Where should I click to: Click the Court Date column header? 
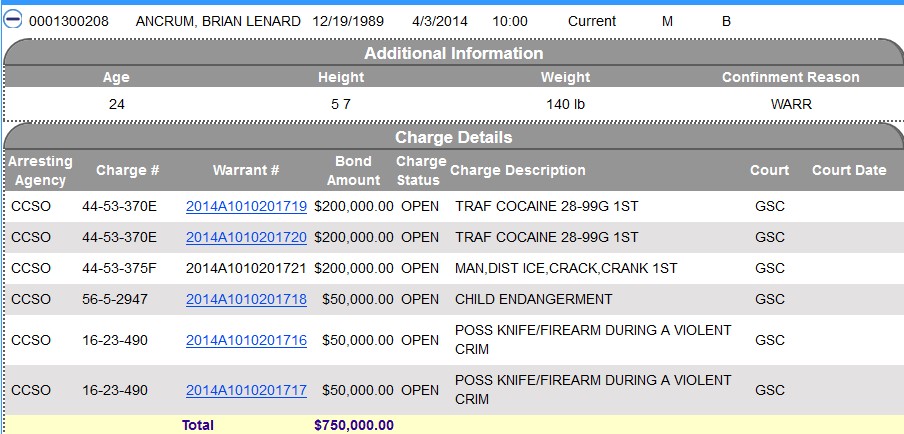point(849,171)
